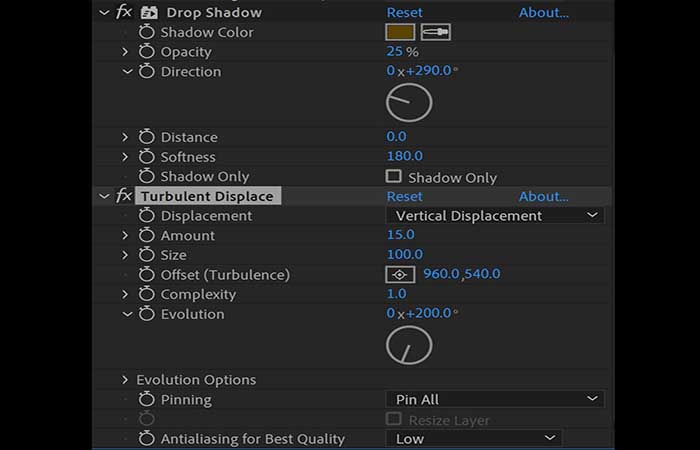Expand the Complexity property
The height and width of the screenshot is (450, 700).
tap(125, 294)
